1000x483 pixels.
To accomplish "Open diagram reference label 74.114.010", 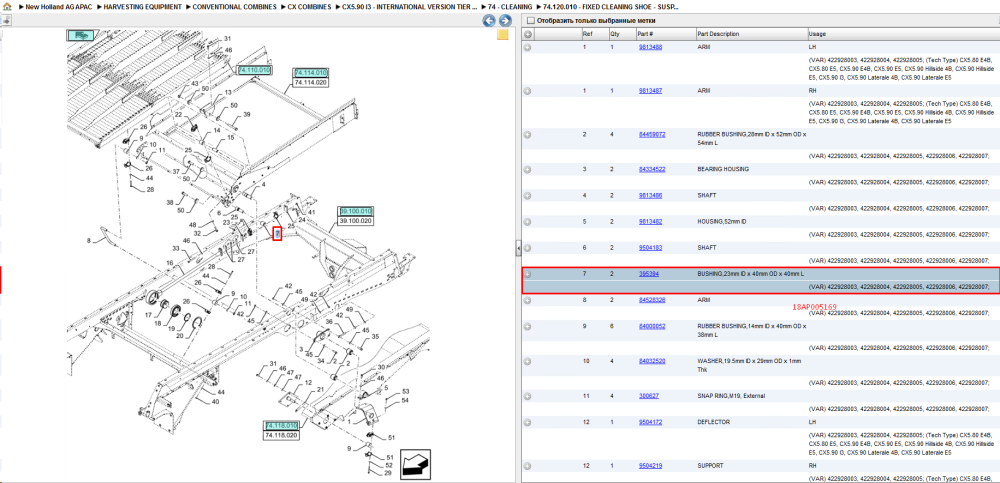I will tap(311, 73).
